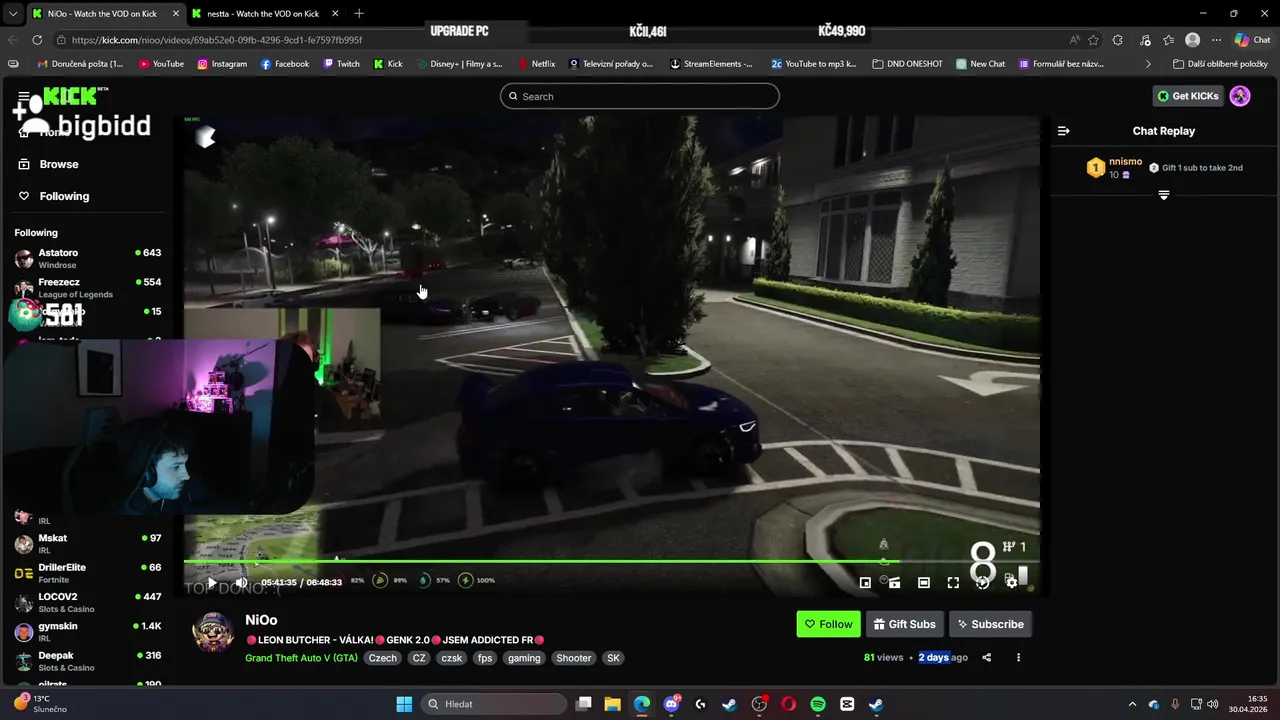Open Edge settings and more menu
This screenshot has height=720, width=1280.
[x=1216, y=40]
